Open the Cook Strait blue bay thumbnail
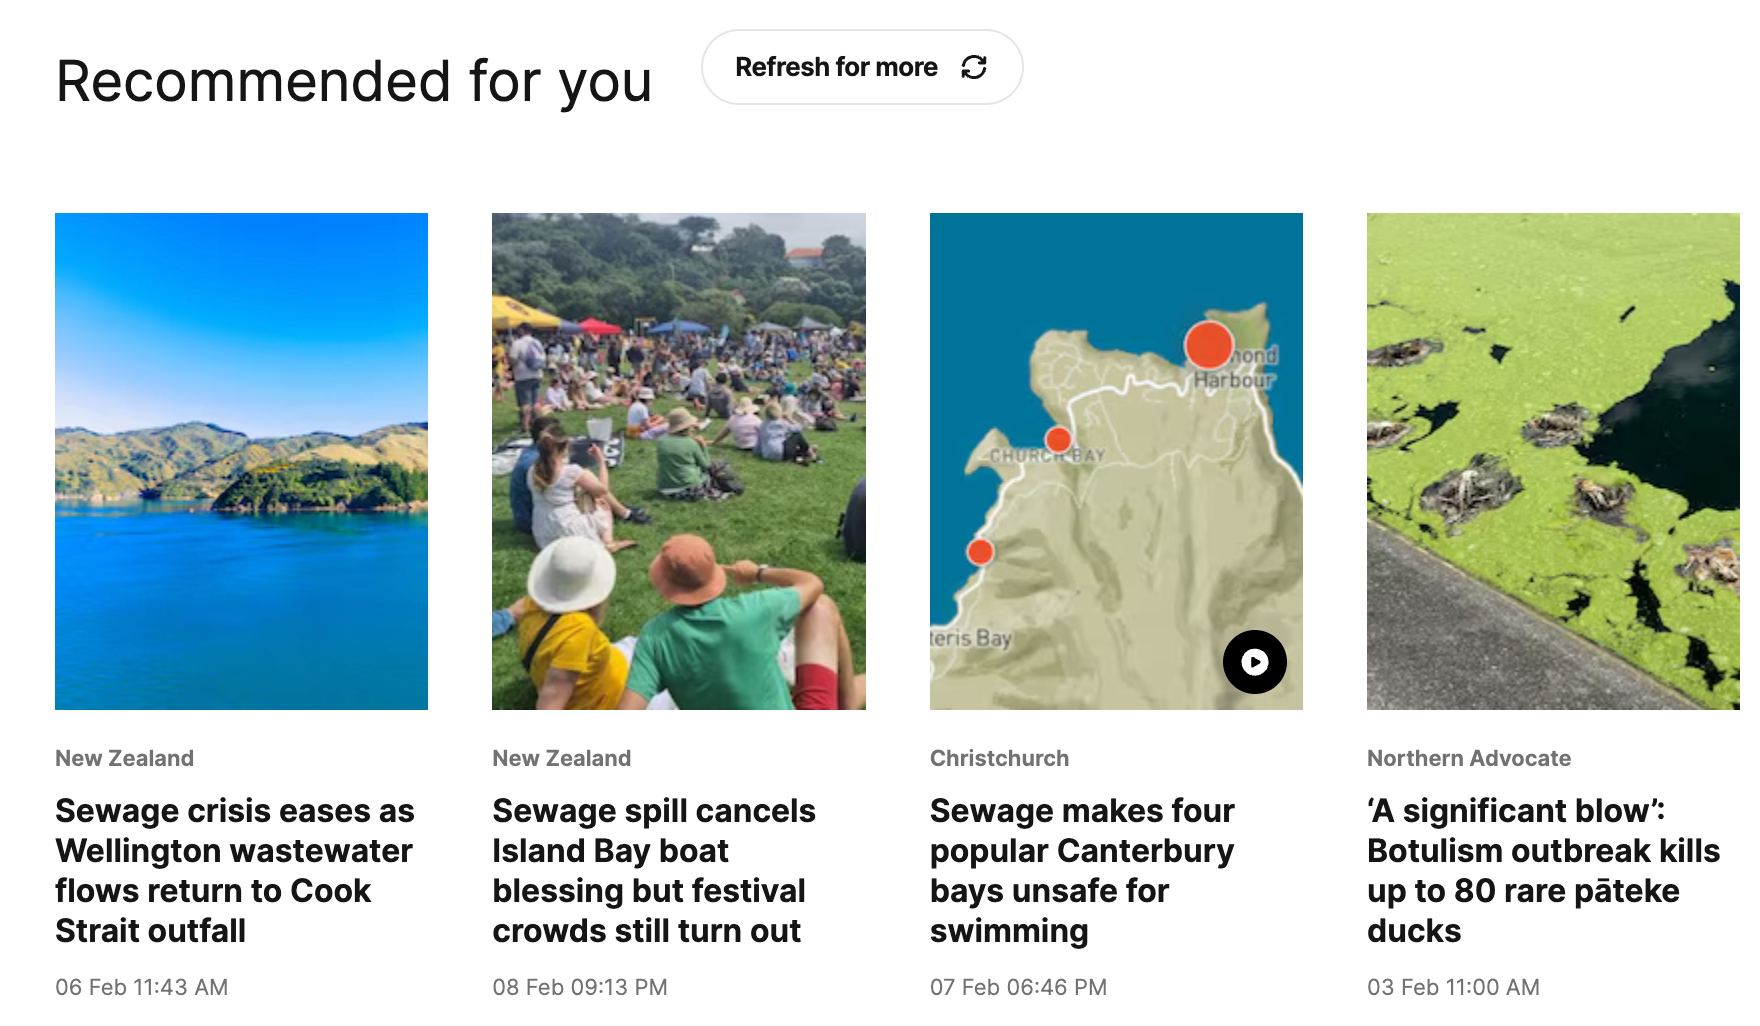The width and height of the screenshot is (1760, 1026). pos(241,461)
